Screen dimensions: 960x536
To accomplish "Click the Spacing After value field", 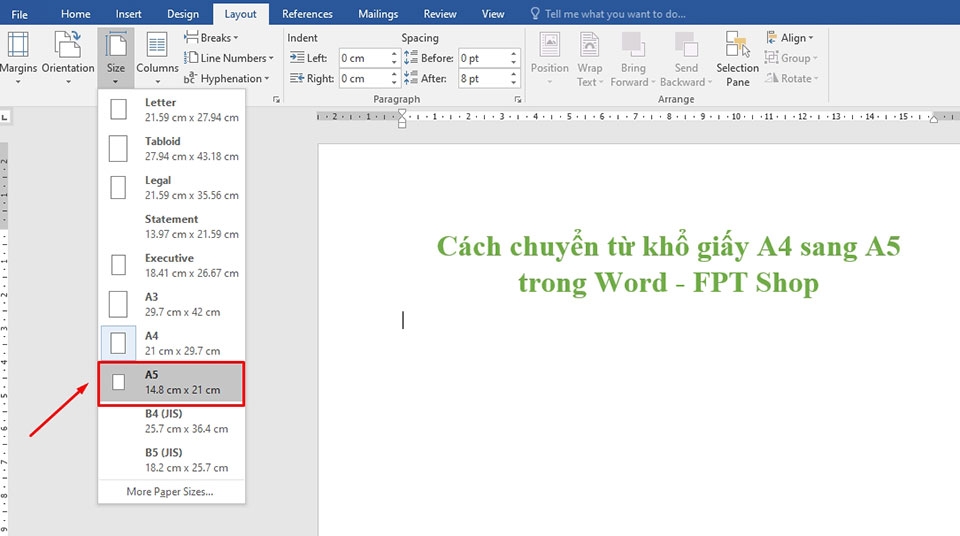I will click(484, 78).
